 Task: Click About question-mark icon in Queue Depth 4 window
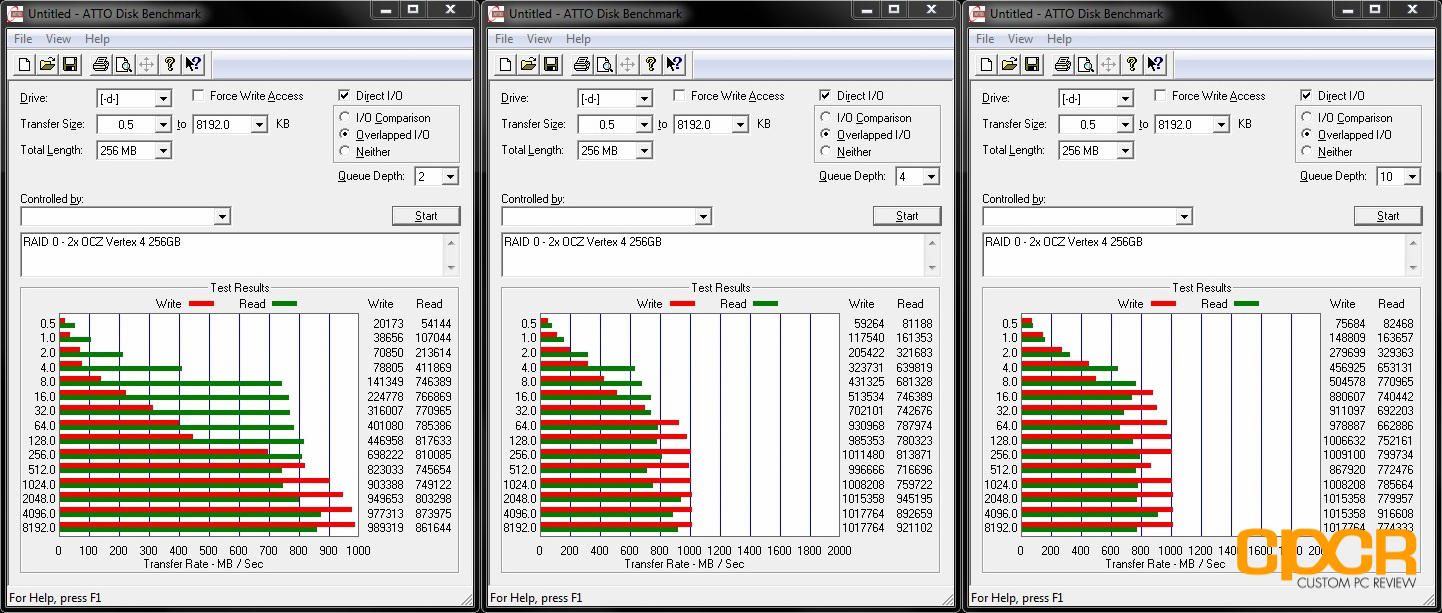coord(651,65)
